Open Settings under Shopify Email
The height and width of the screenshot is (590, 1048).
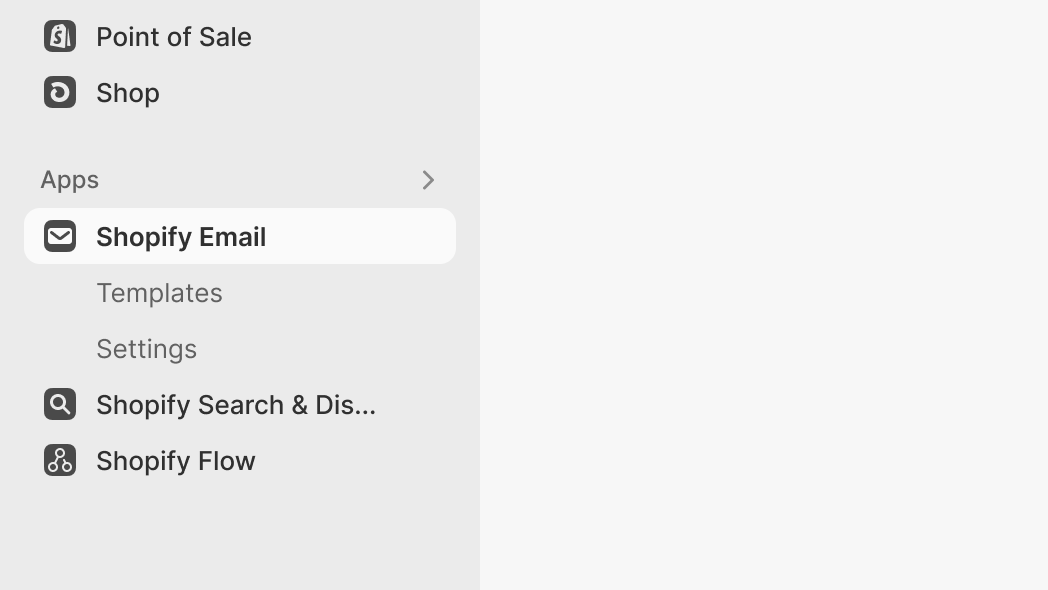click(146, 349)
